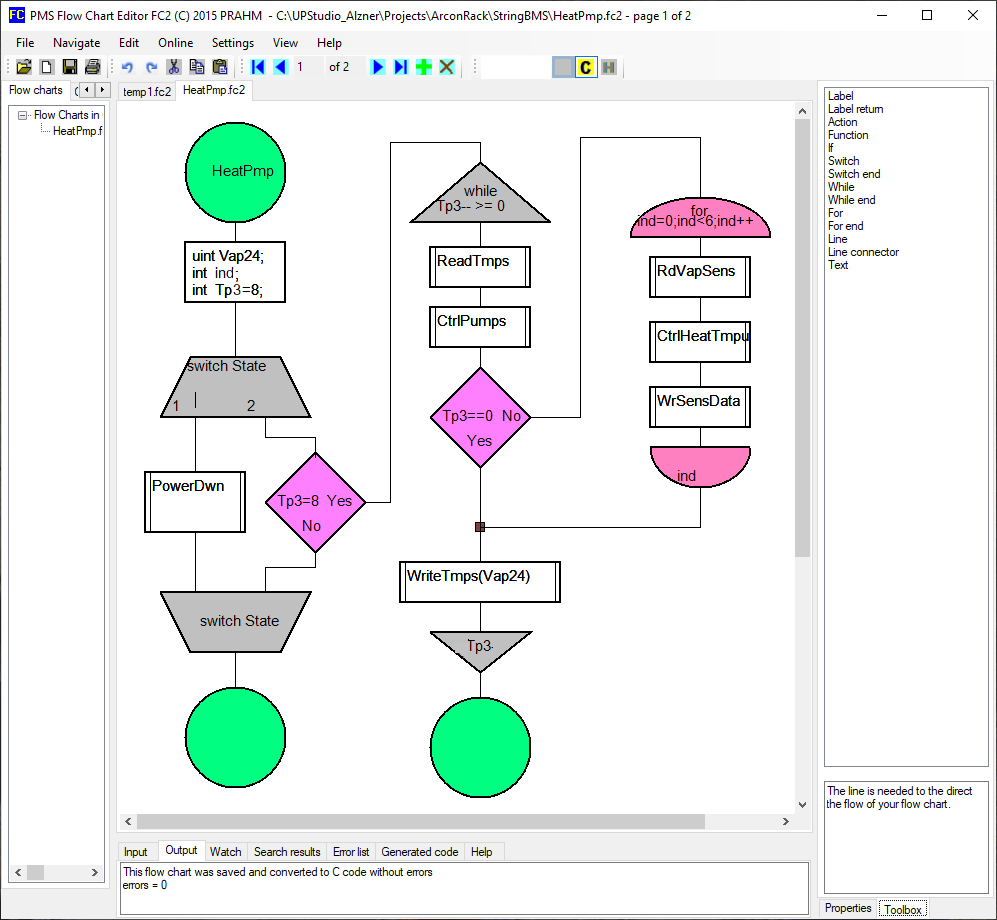997x920 pixels.
Task: Toggle the yellow C code output button
Action: (x=584, y=66)
